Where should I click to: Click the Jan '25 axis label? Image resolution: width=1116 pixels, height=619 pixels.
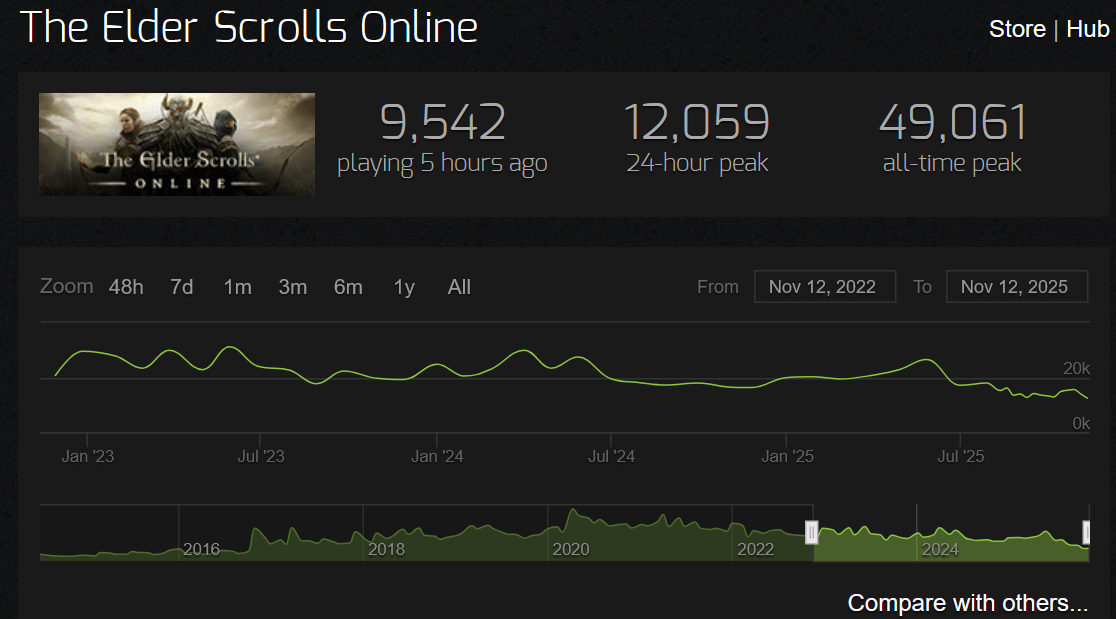[787, 456]
